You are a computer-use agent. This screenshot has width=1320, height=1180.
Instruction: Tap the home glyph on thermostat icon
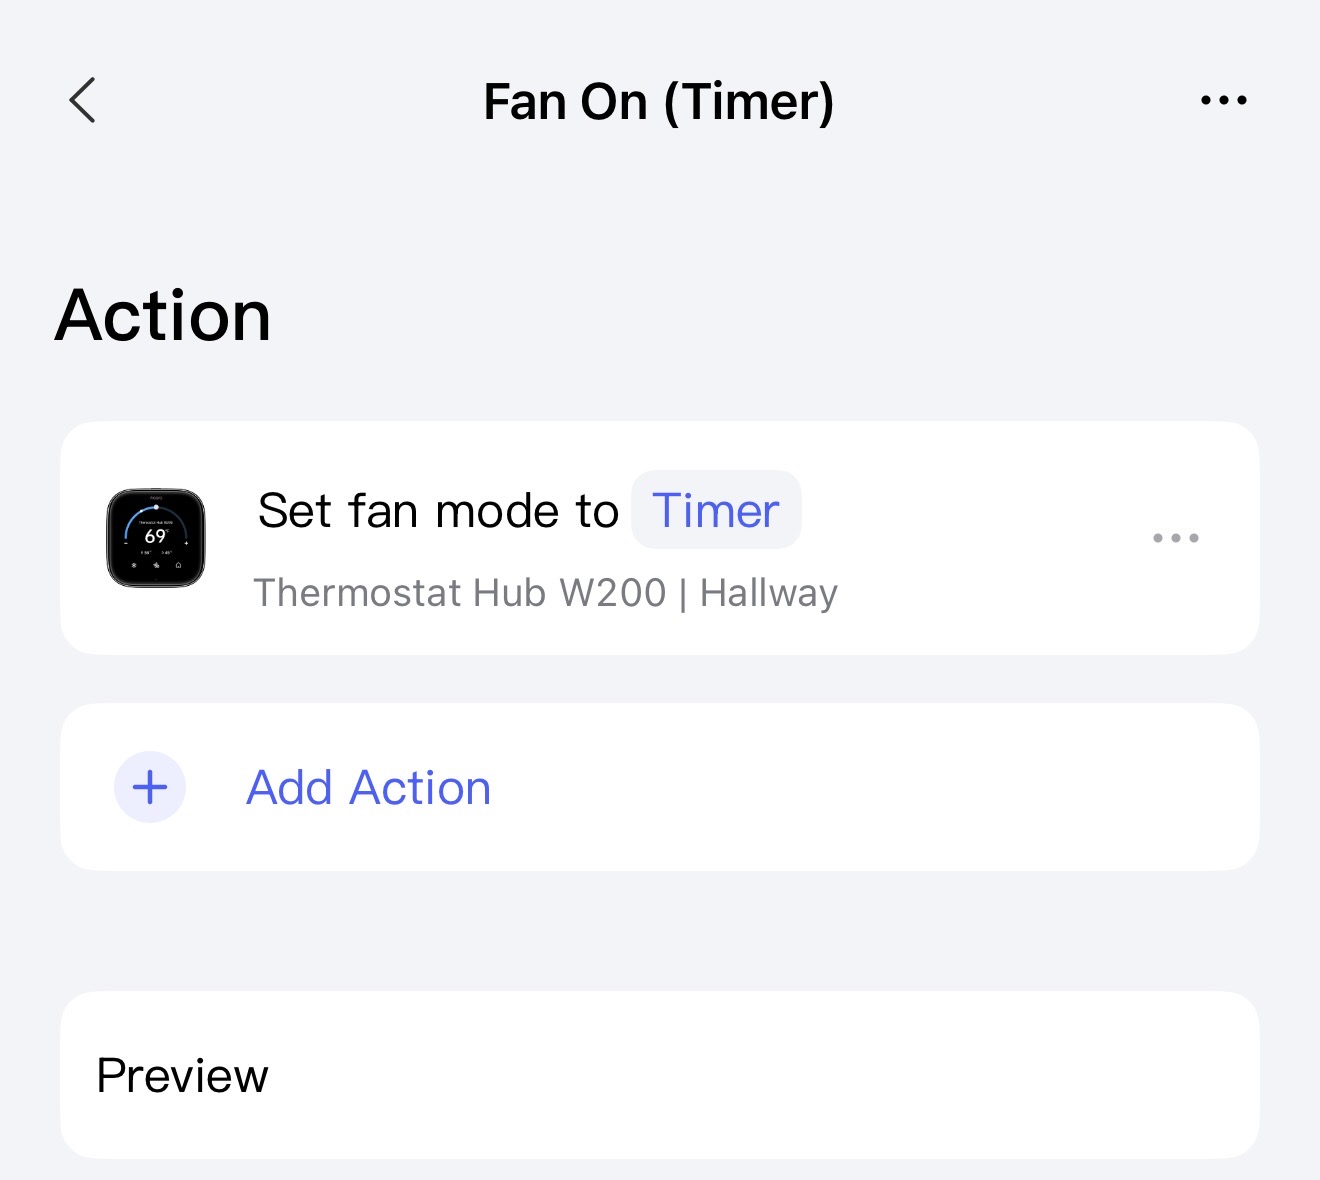click(x=179, y=565)
